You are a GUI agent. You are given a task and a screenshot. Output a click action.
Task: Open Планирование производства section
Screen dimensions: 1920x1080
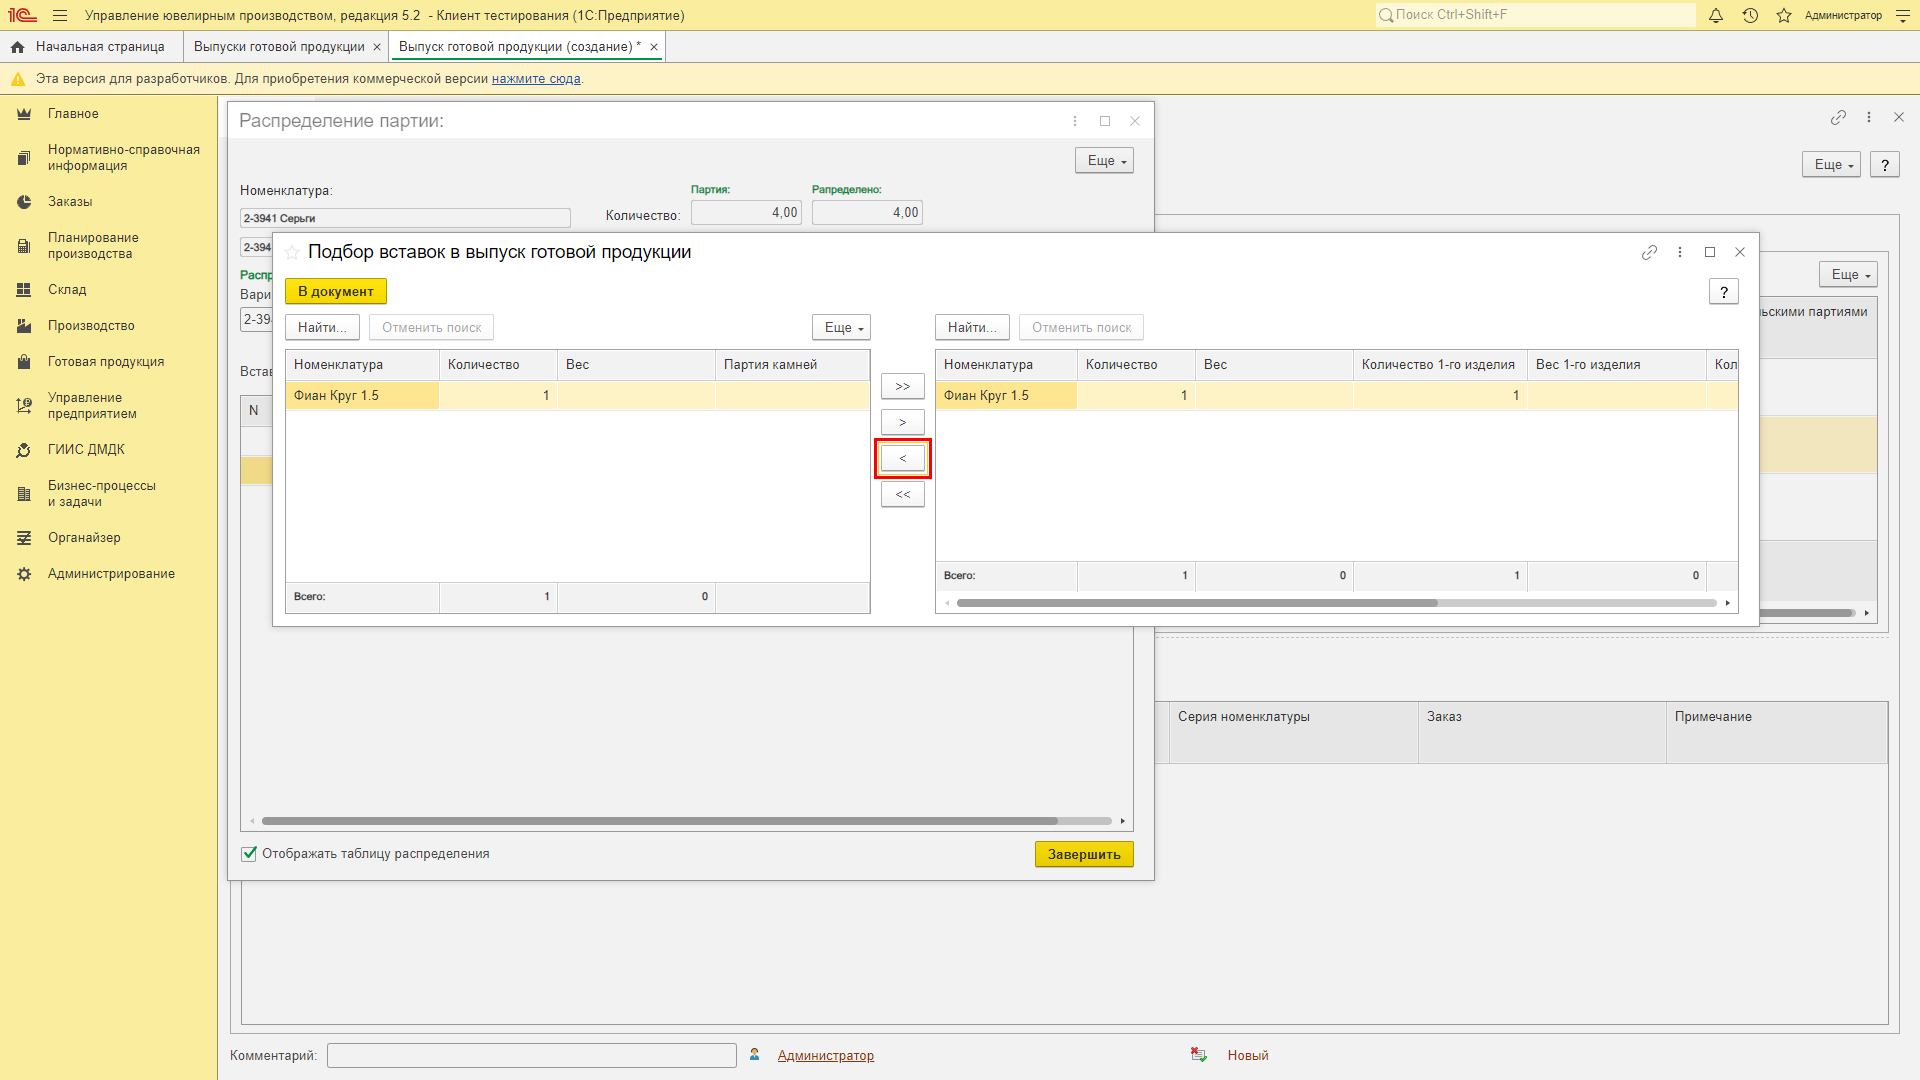(x=93, y=246)
